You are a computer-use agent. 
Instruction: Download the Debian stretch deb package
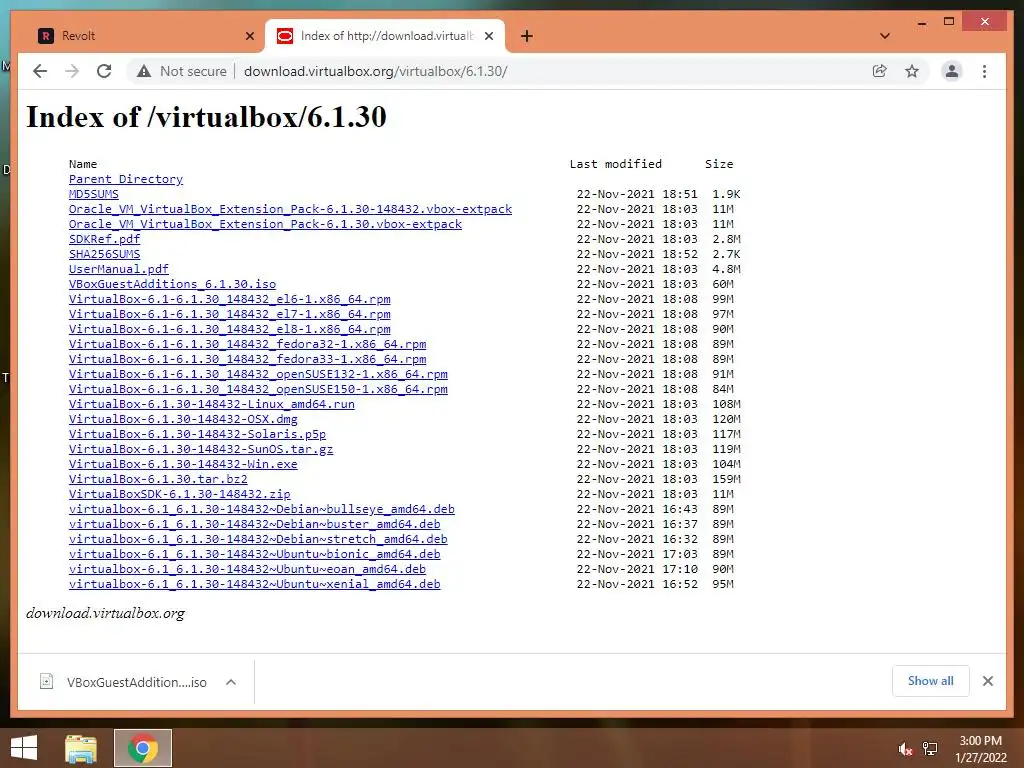pos(259,539)
